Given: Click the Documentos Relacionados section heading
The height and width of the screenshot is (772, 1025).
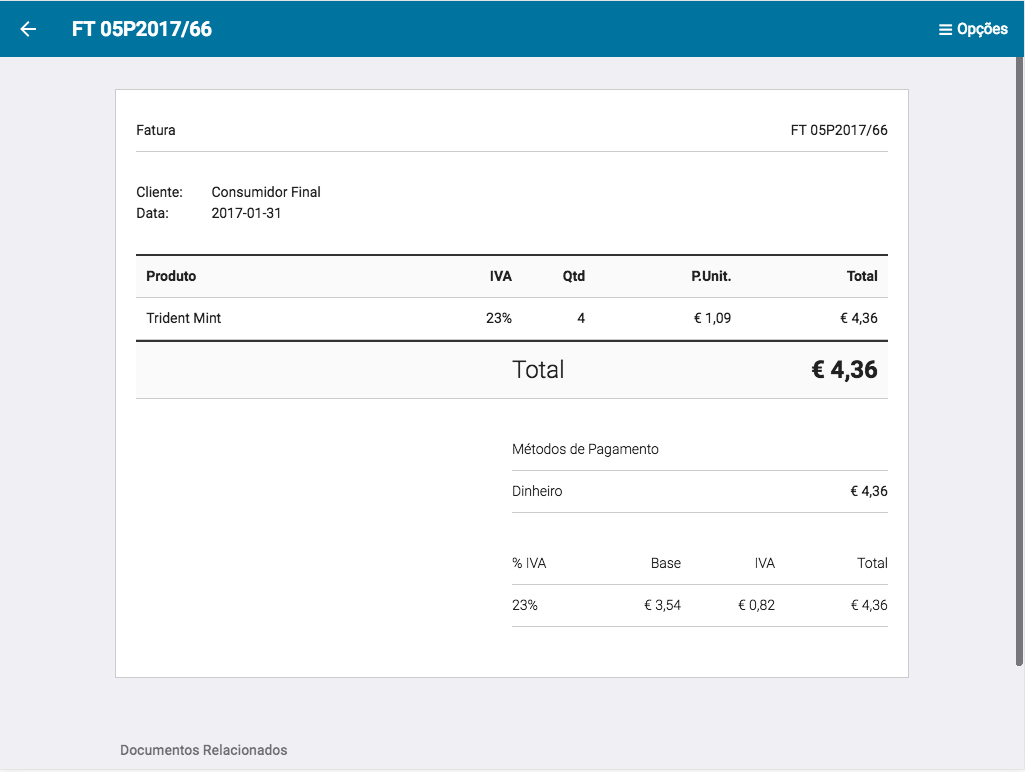Looking at the screenshot, I should (203, 750).
